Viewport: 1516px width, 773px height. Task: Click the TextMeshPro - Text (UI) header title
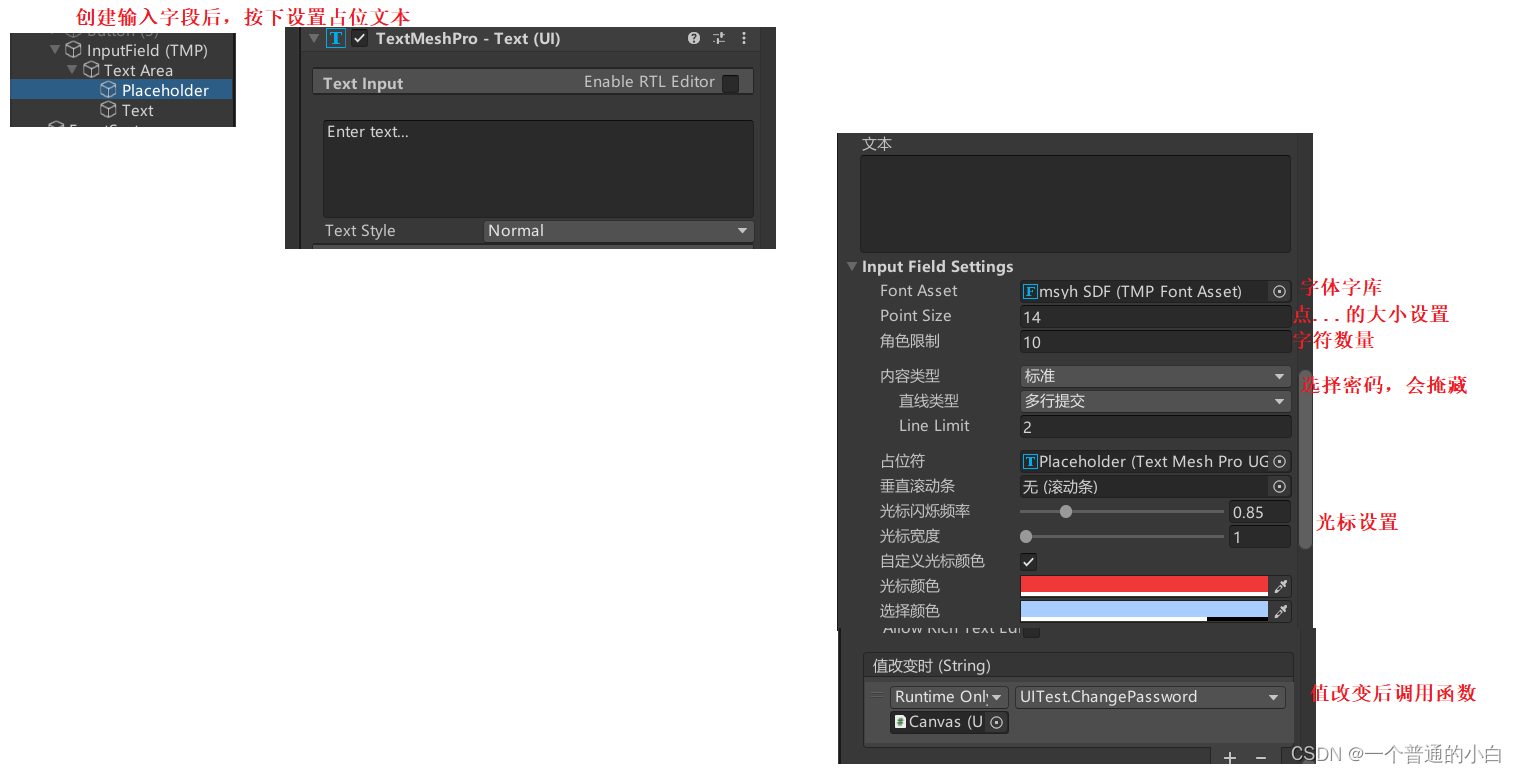pos(468,39)
